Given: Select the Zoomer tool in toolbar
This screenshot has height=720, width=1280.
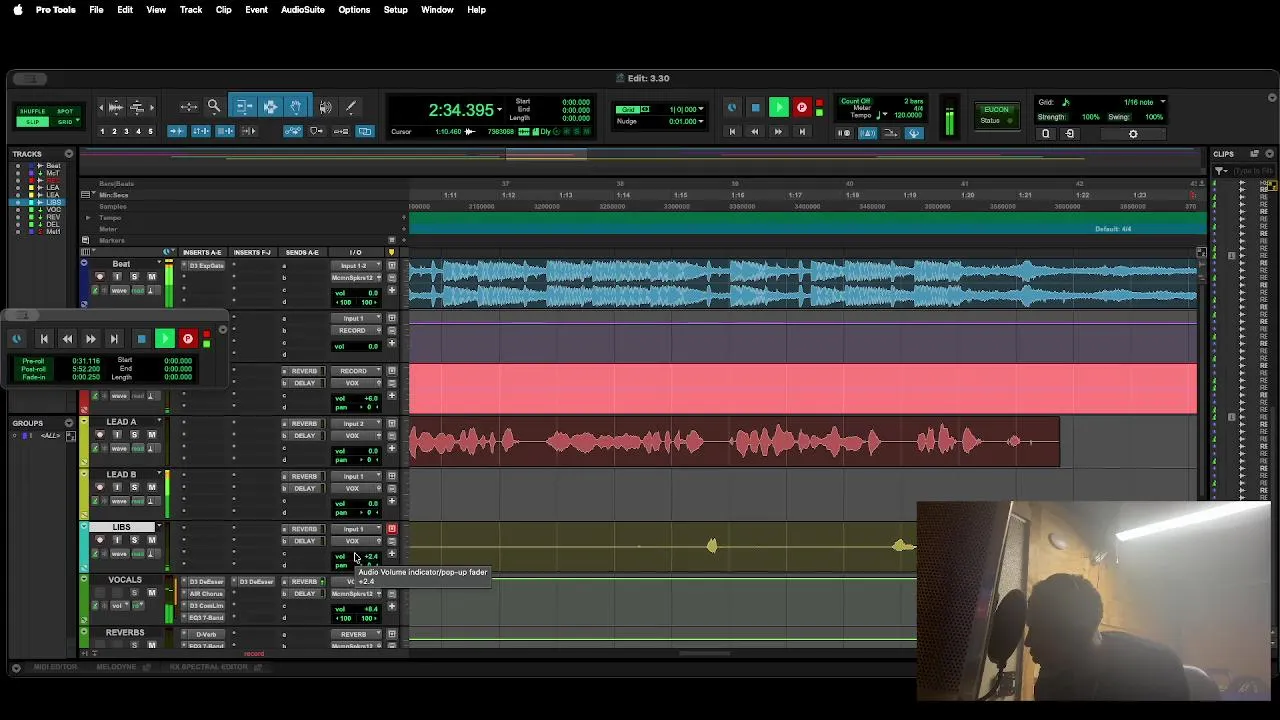Looking at the screenshot, I should click(214, 106).
